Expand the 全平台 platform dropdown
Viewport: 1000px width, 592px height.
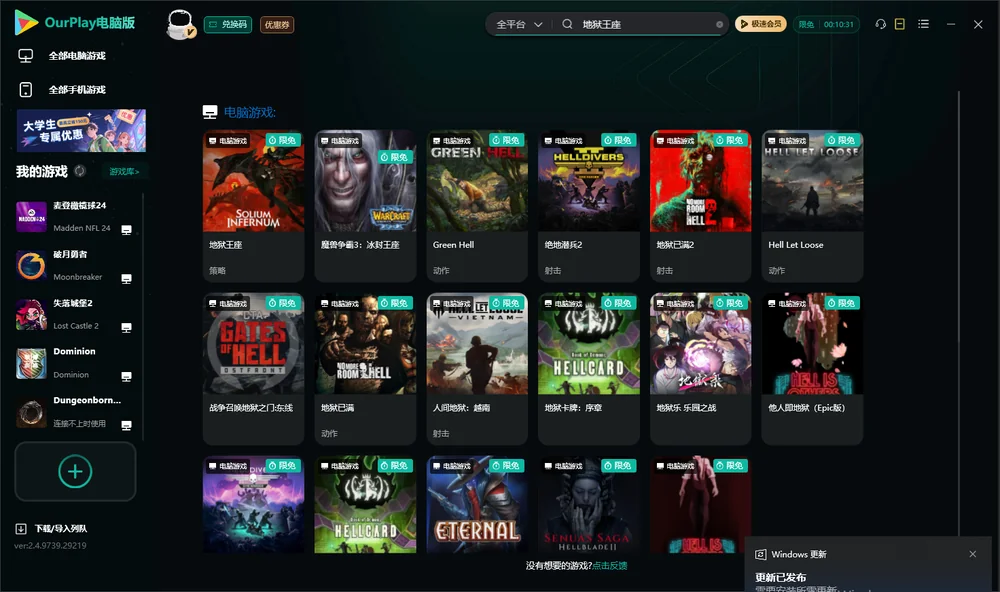tap(519, 24)
